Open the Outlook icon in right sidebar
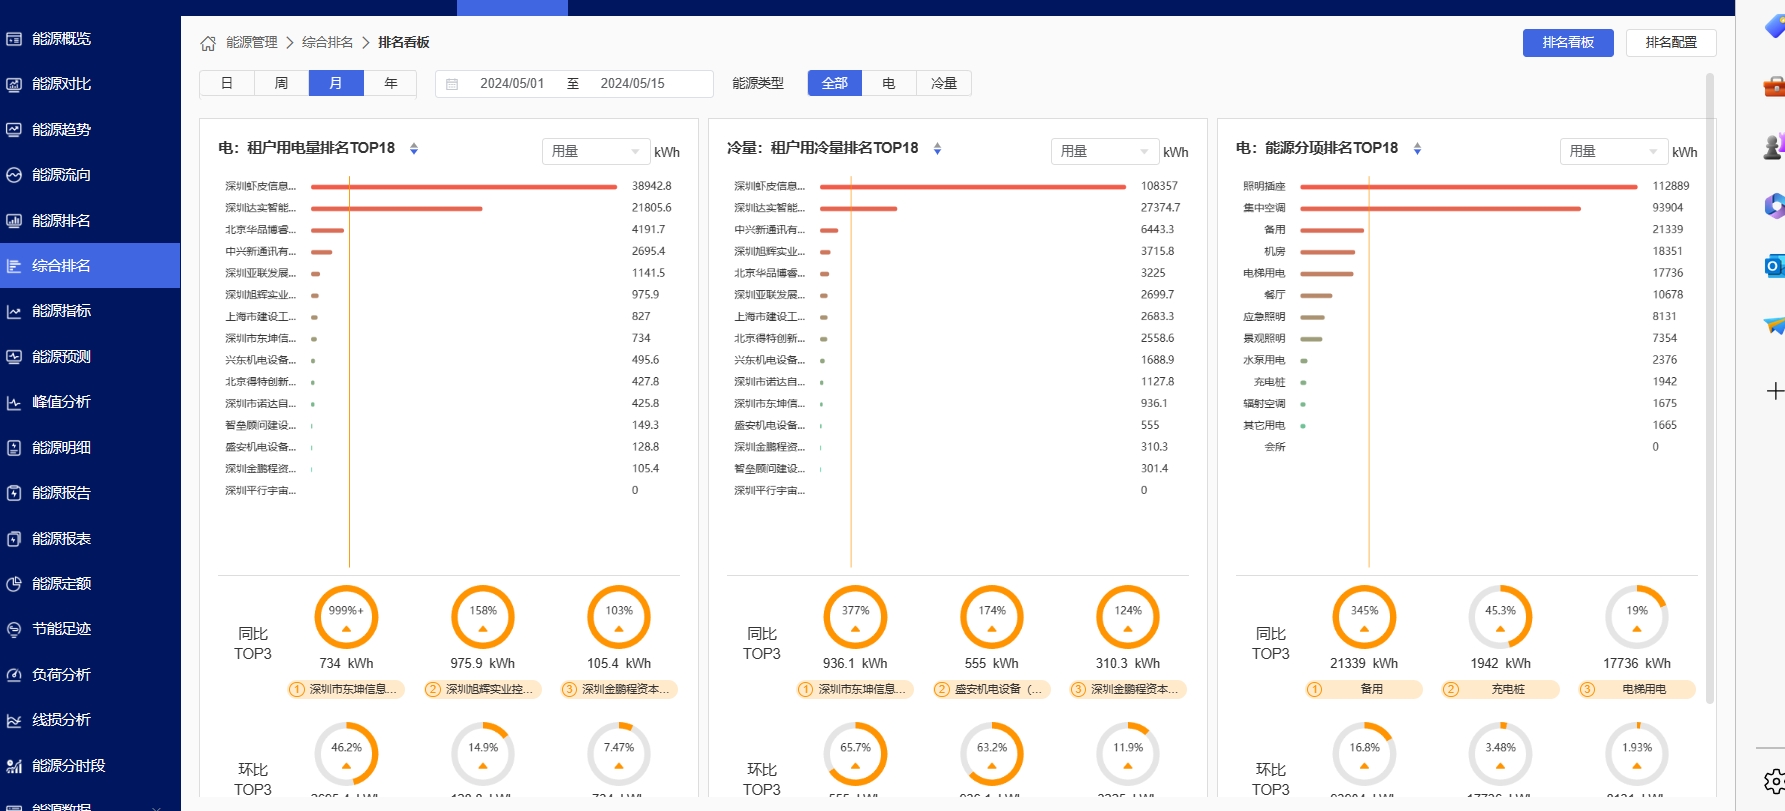This screenshot has height=811, width=1785. (1773, 266)
